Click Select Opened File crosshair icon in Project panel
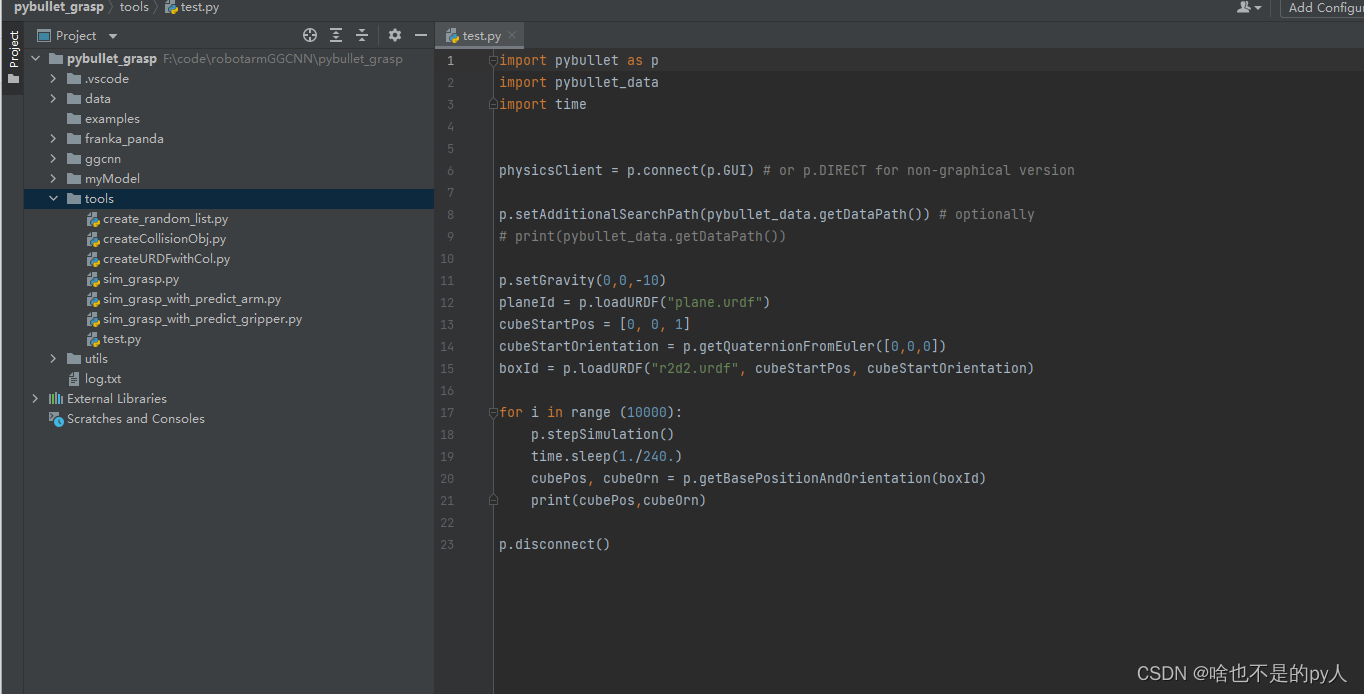 coord(309,34)
